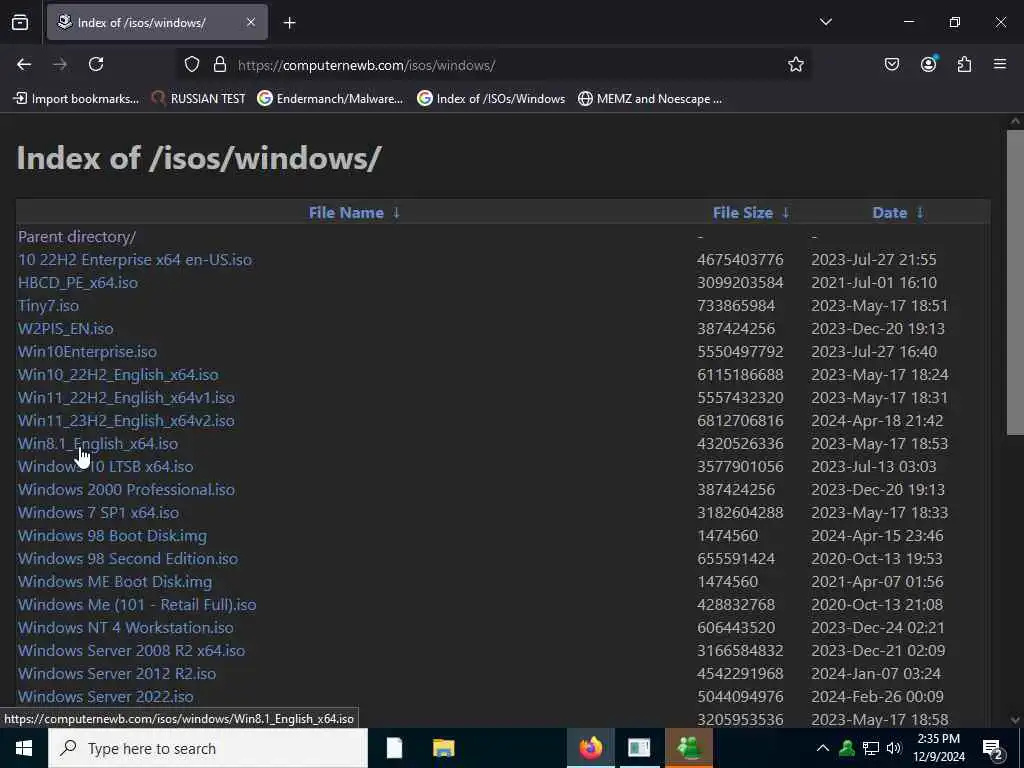Show hidden tray icons chevron

823,748
